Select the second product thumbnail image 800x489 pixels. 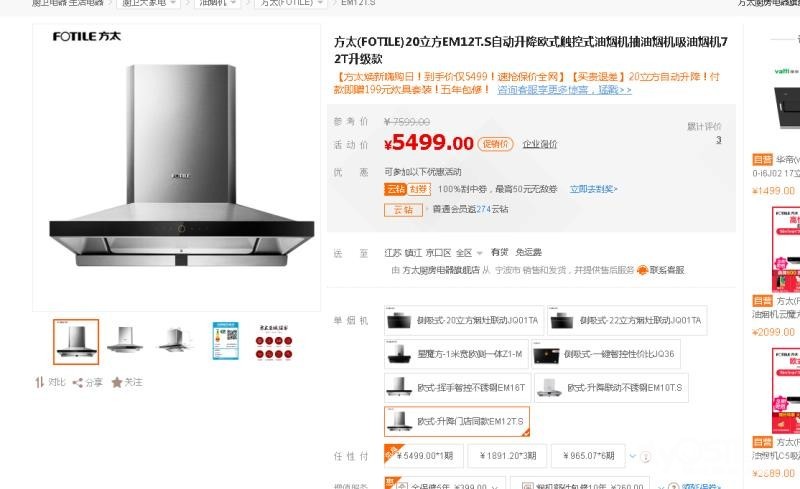point(124,340)
